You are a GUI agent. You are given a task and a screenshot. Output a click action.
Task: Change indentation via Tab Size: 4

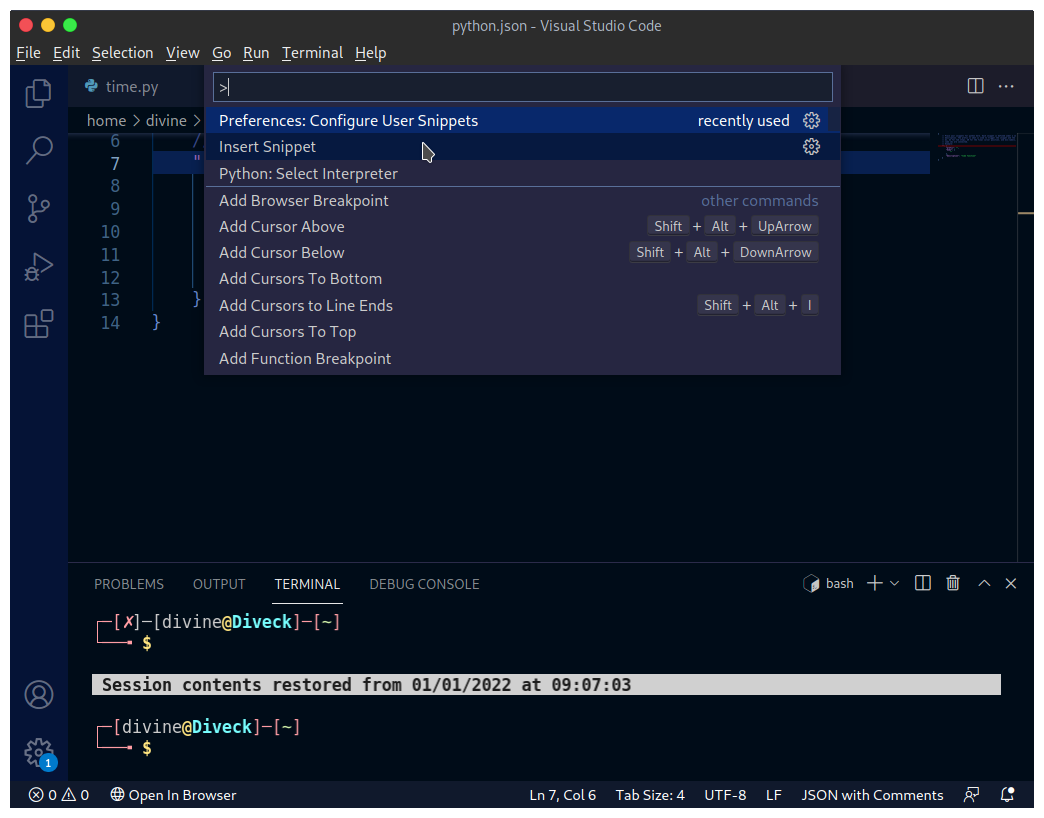(649, 795)
